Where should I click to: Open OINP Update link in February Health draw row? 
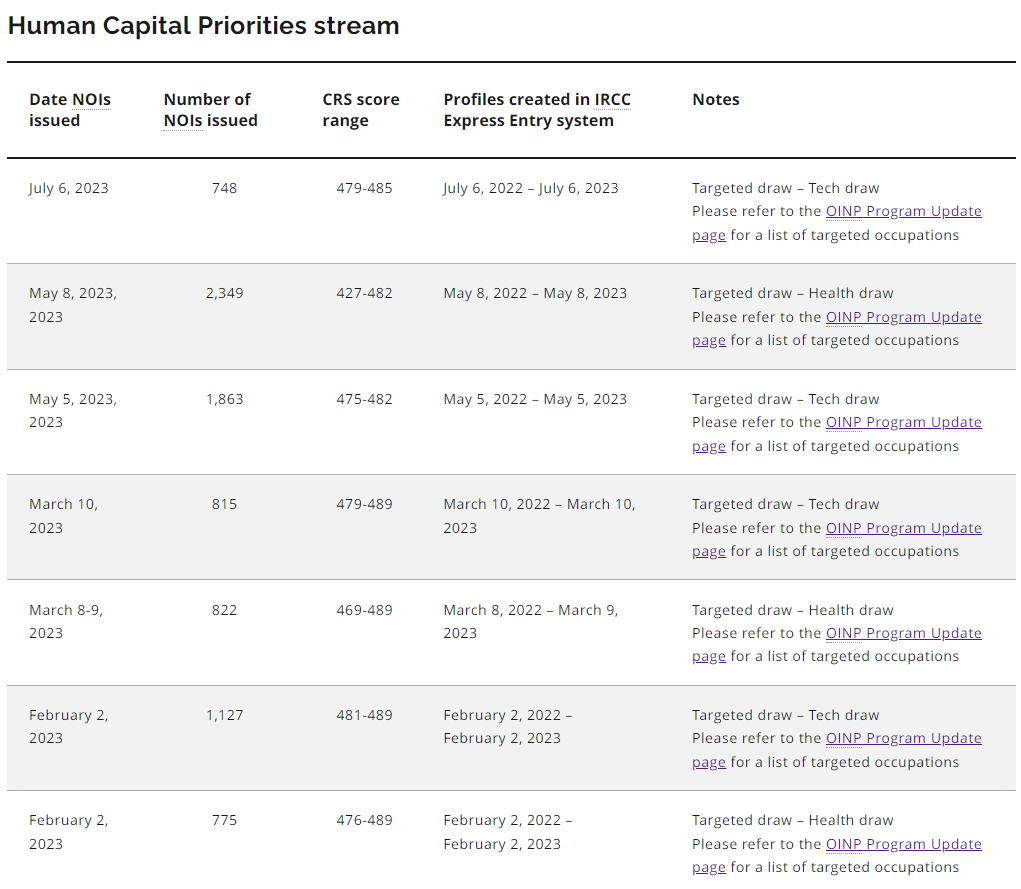coord(903,844)
